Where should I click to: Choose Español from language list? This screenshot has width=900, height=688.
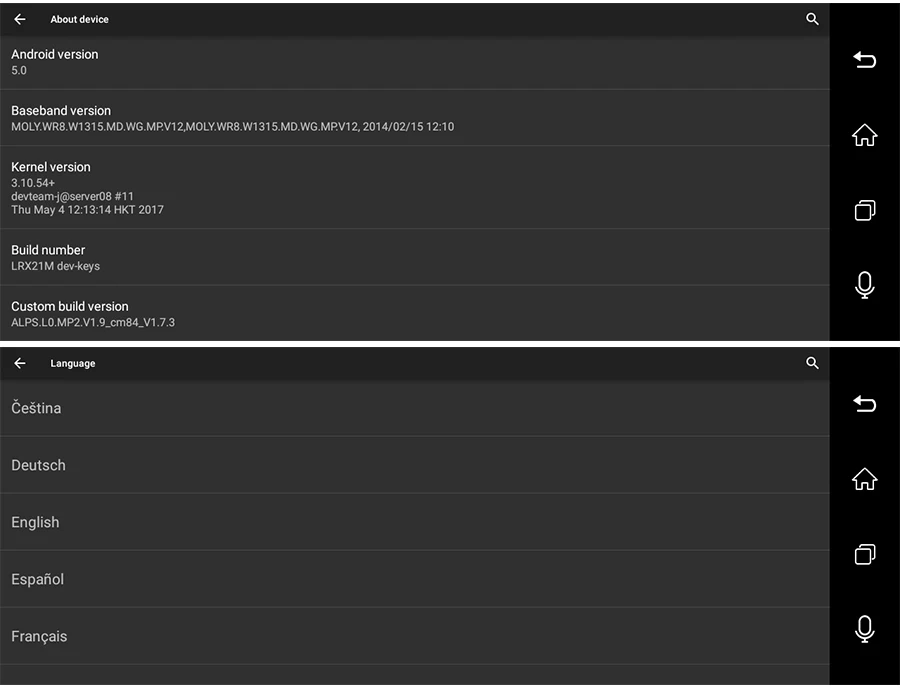click(x=414, y=579)
